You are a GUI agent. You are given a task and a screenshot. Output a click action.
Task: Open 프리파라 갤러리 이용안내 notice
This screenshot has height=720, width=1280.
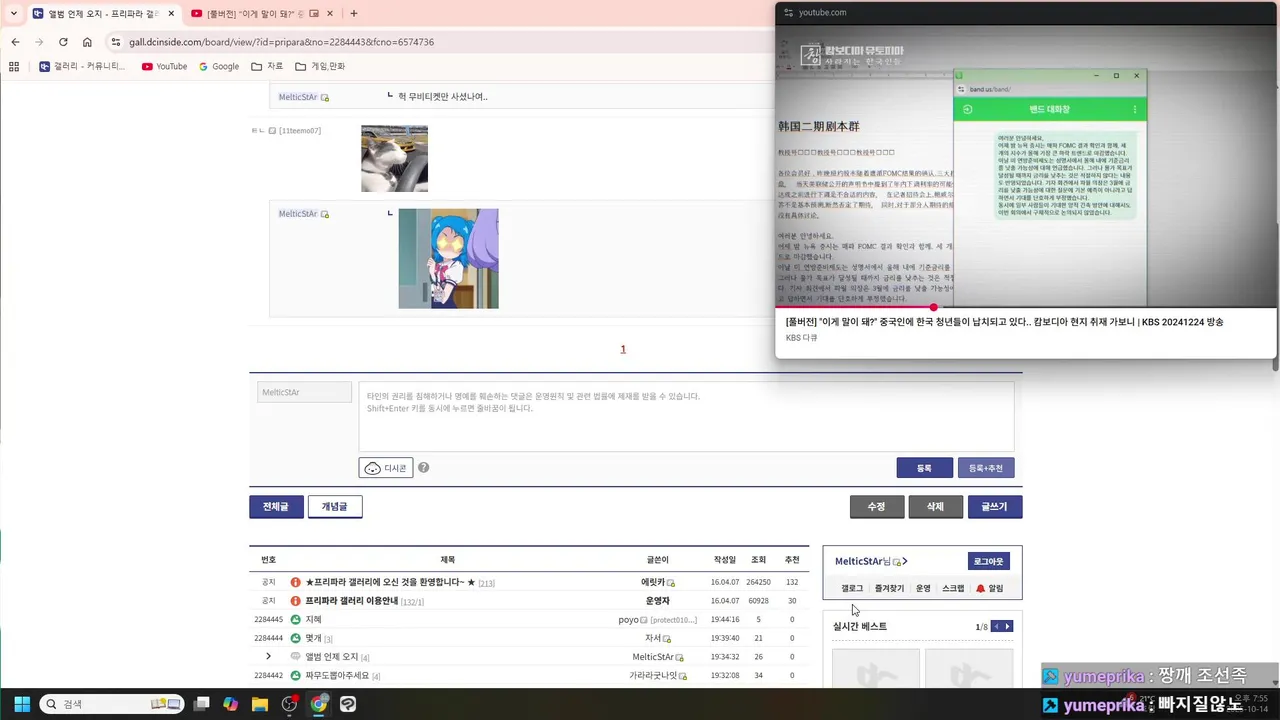[352, 601]
